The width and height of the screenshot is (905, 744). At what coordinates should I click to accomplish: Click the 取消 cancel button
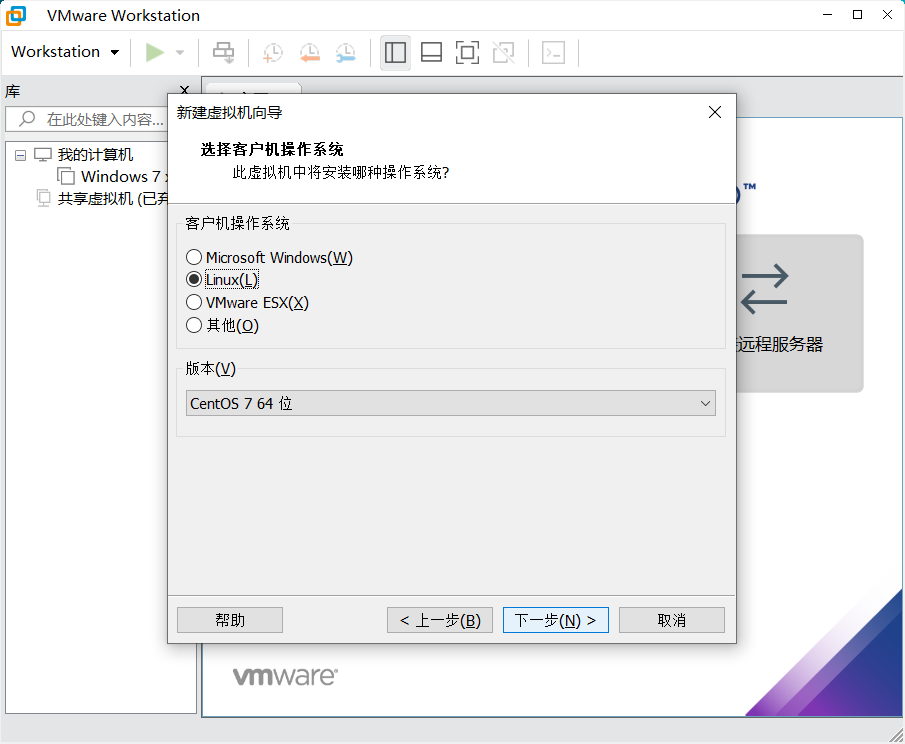tap(672, 620)
